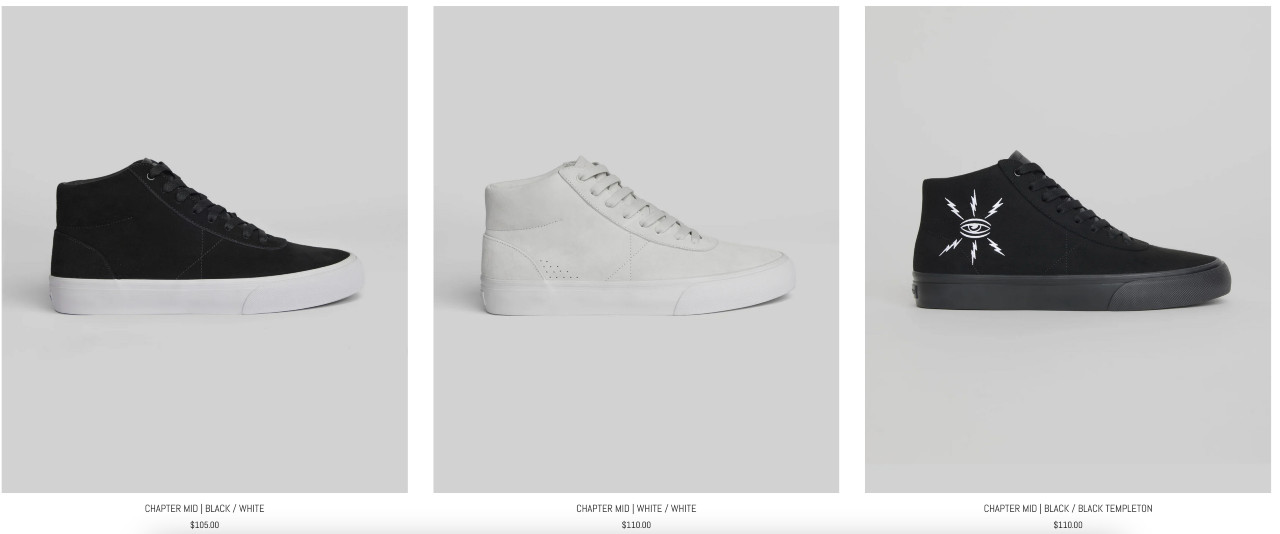Select the $110.00 price under Black Templeton
Screen dimensions: 1280x534
coord(1068,525)
